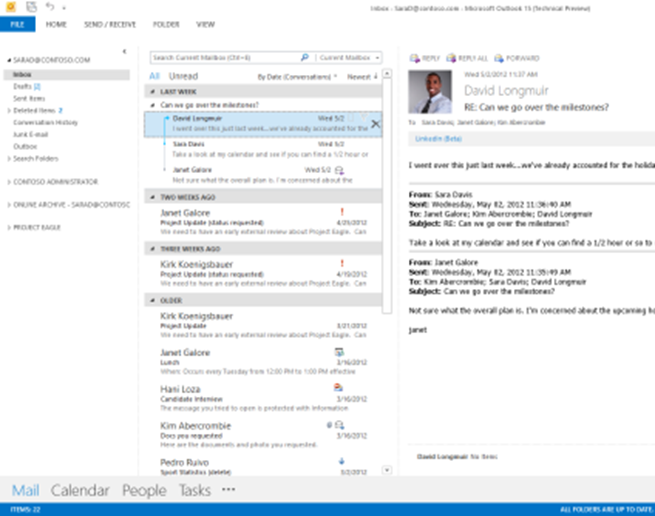
Task: Collapse the LAST WEEK group
Action: point(152,92)
